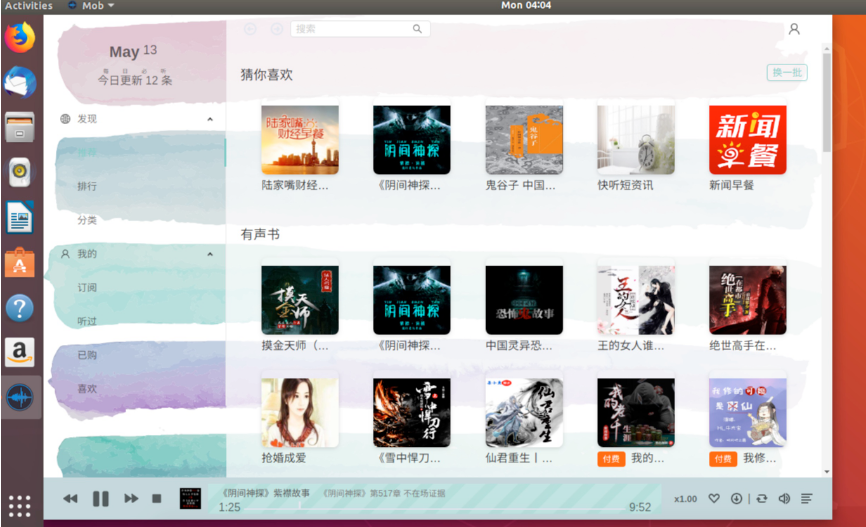Click the main content vertical scrollbar
Viewport: 866px width, 527px height.
[827, 102]
